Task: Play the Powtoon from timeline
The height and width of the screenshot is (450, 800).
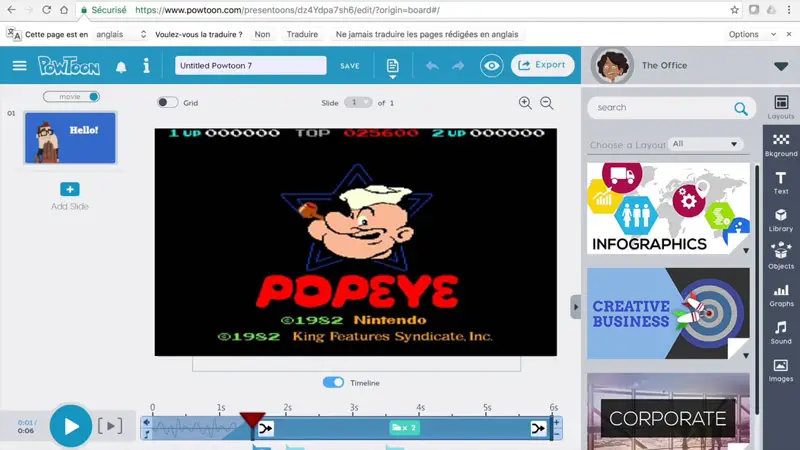Action: (71, 426)
